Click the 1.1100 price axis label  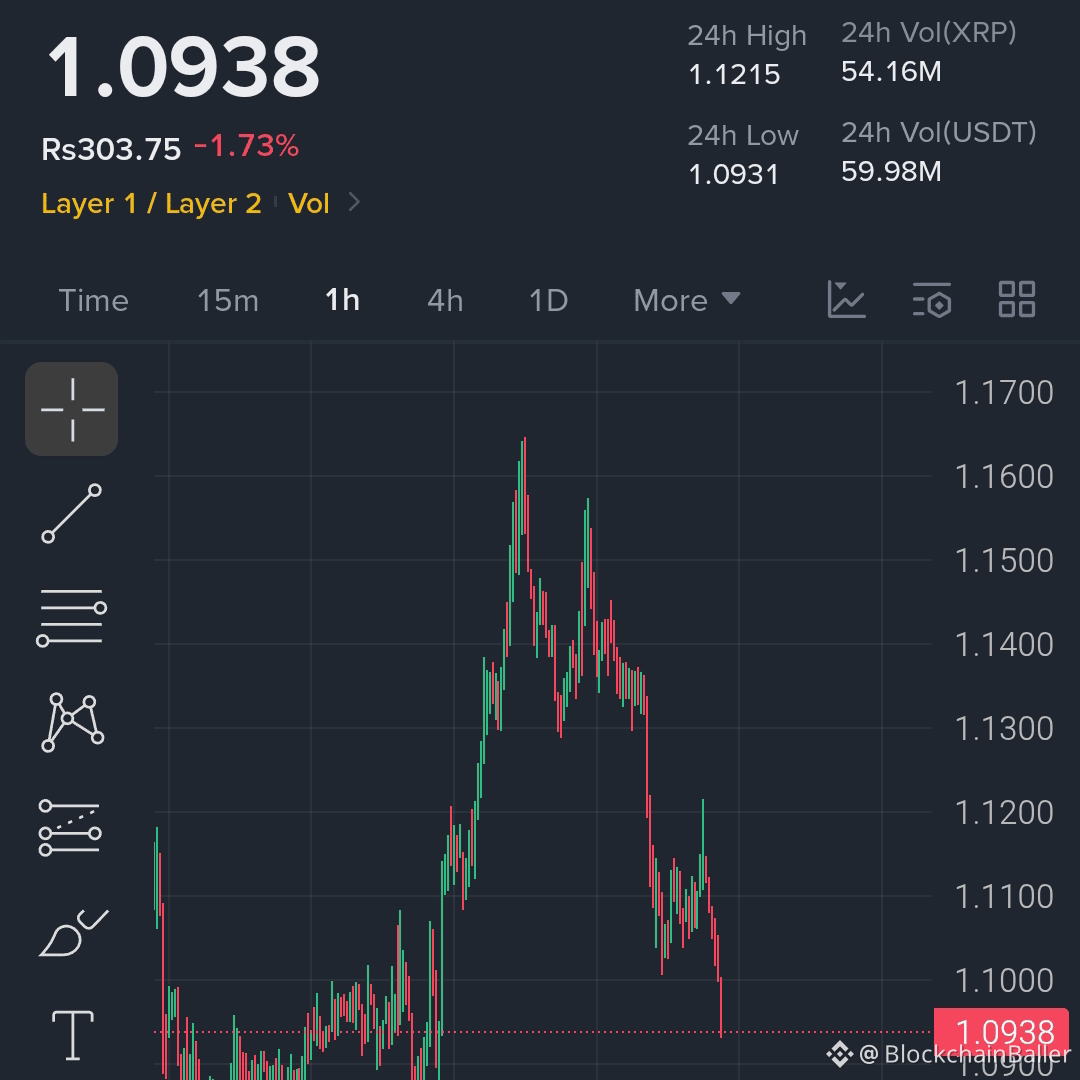point(1004,897)
